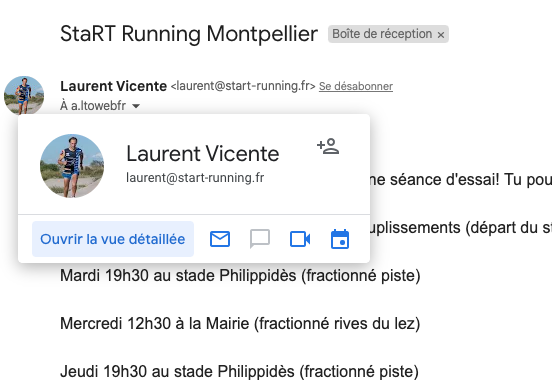Click the Boîte de réception label chip
The image size is (552, 380).
(382, 34)
